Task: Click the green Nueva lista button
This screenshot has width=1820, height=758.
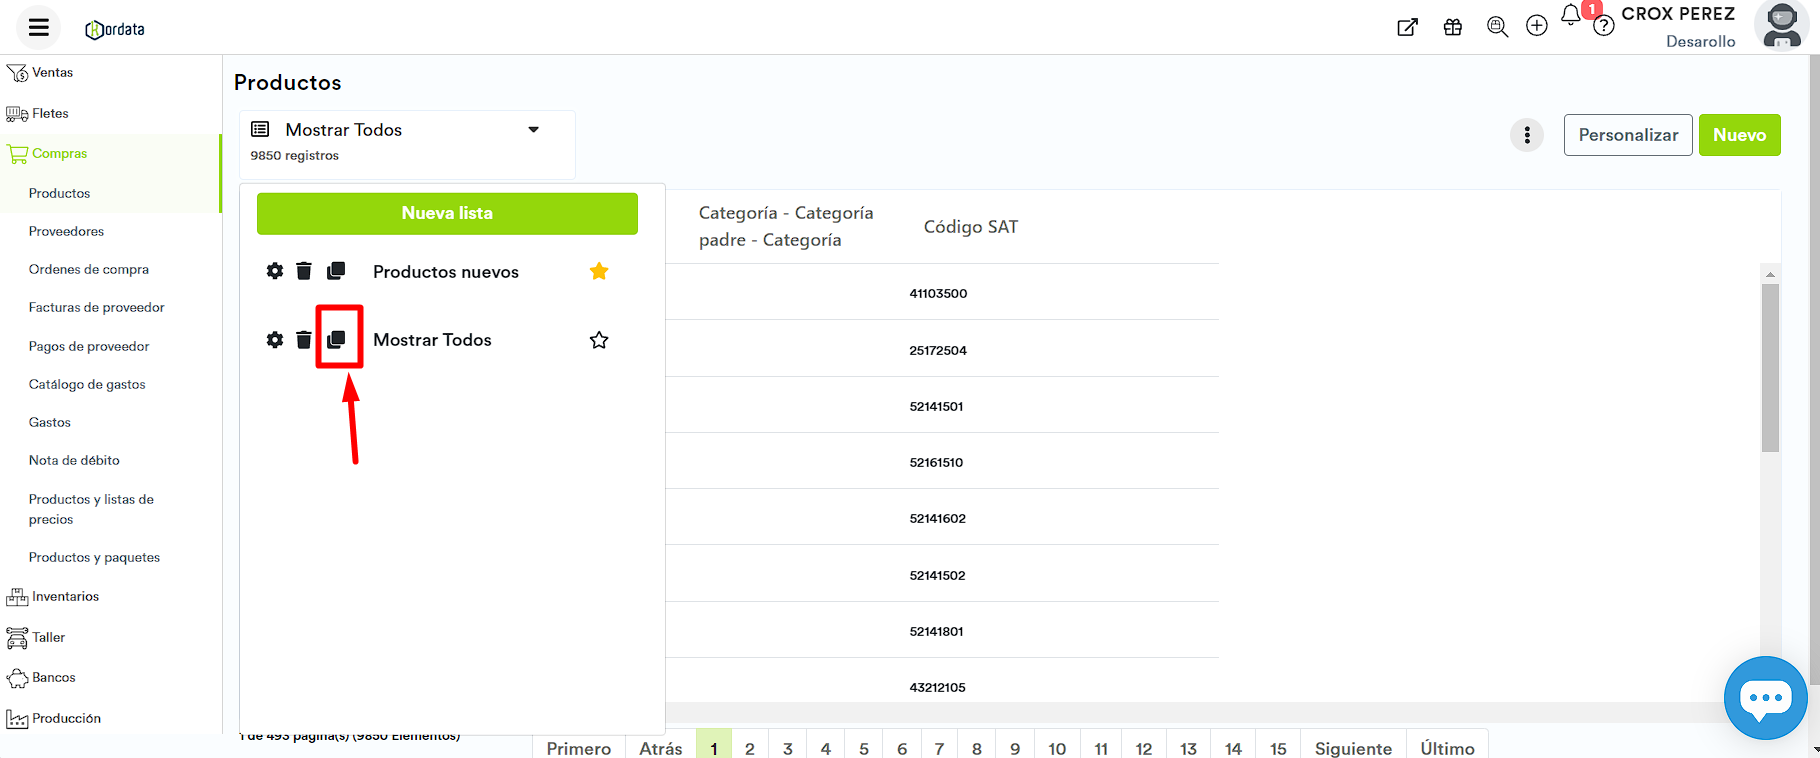Action: point(447,214)
